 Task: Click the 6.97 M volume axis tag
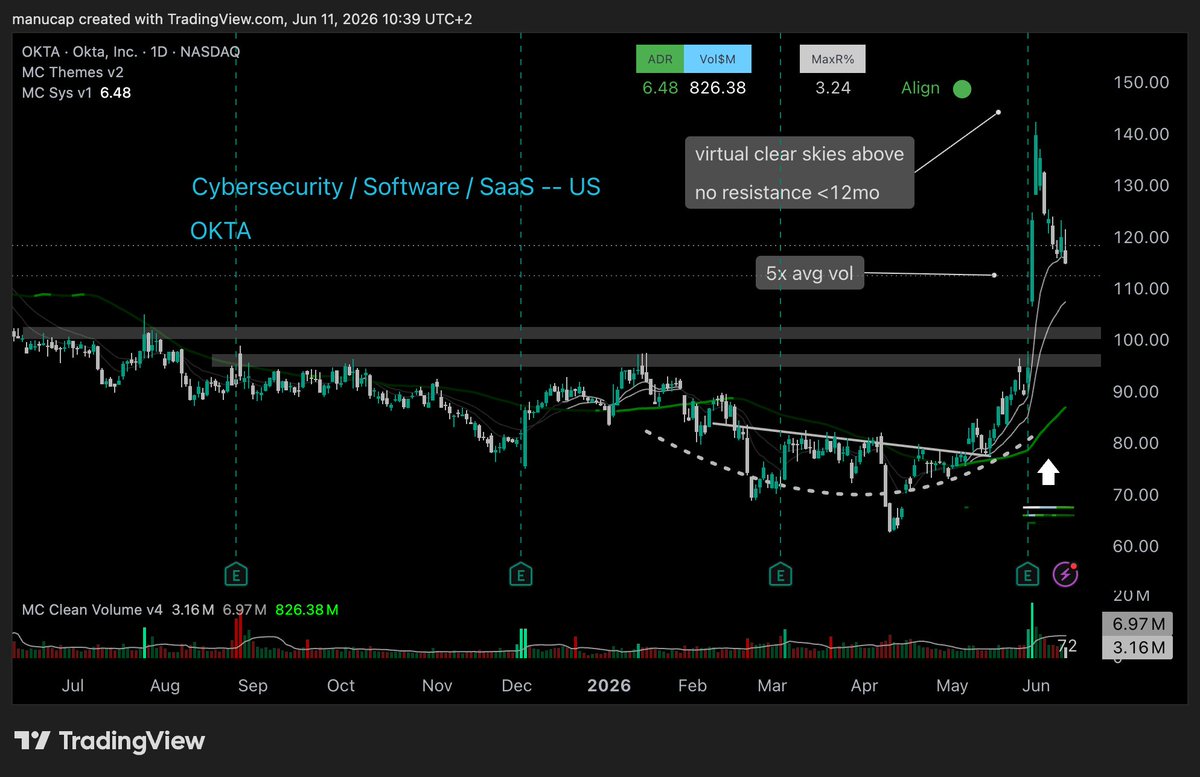click(1138, 624)
